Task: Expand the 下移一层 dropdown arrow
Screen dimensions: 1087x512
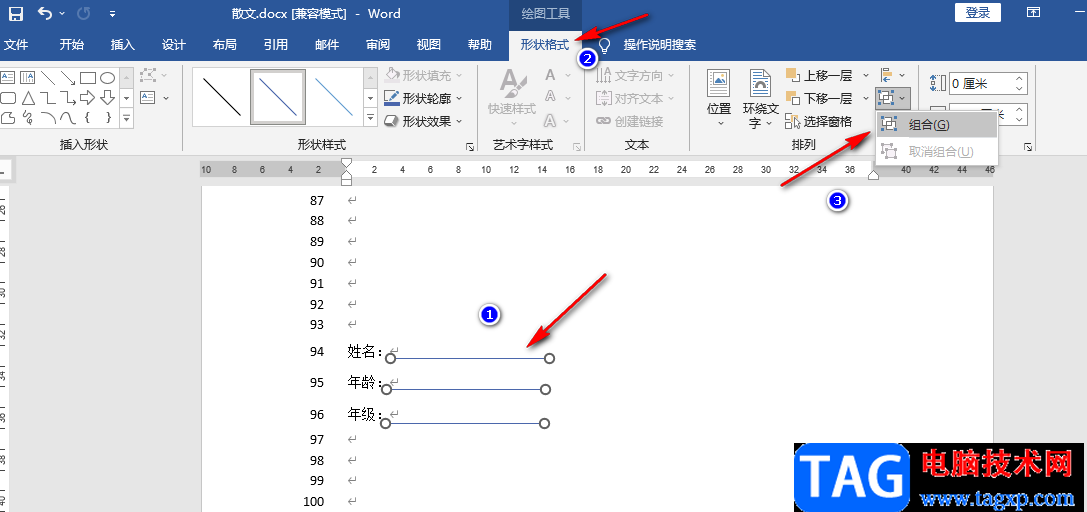Action: coord(865,98)
